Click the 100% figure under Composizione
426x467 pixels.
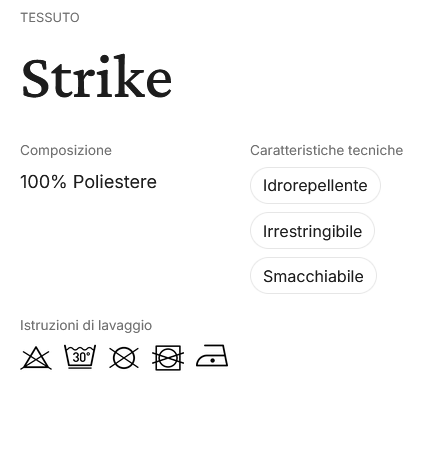(x=43, y=182)
